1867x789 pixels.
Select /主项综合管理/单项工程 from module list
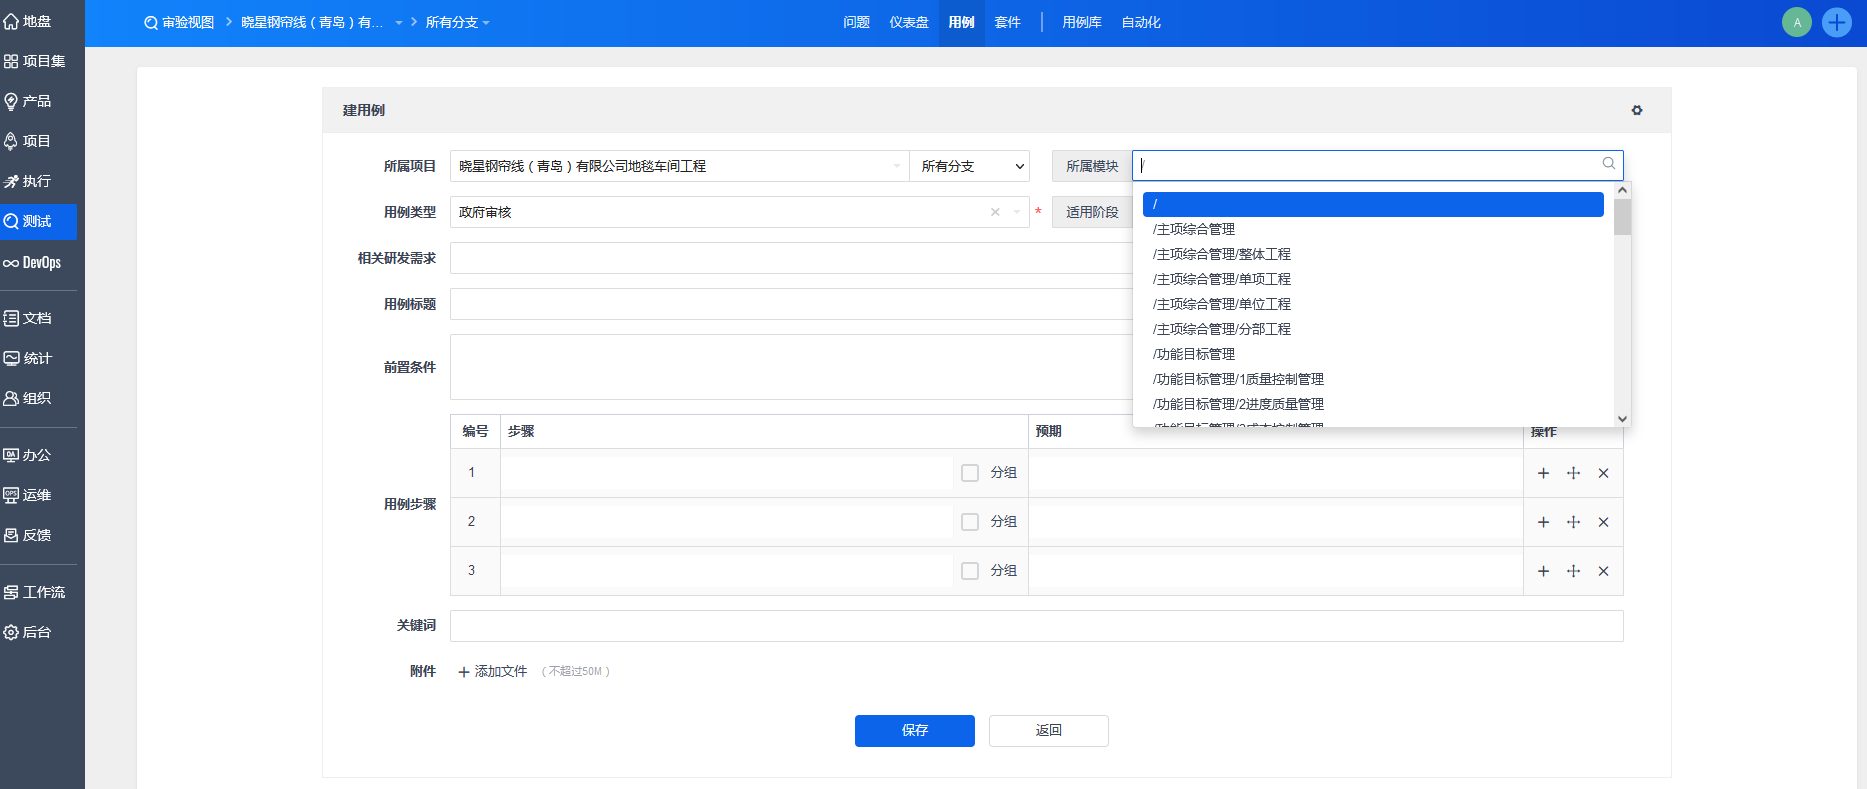1221,279
